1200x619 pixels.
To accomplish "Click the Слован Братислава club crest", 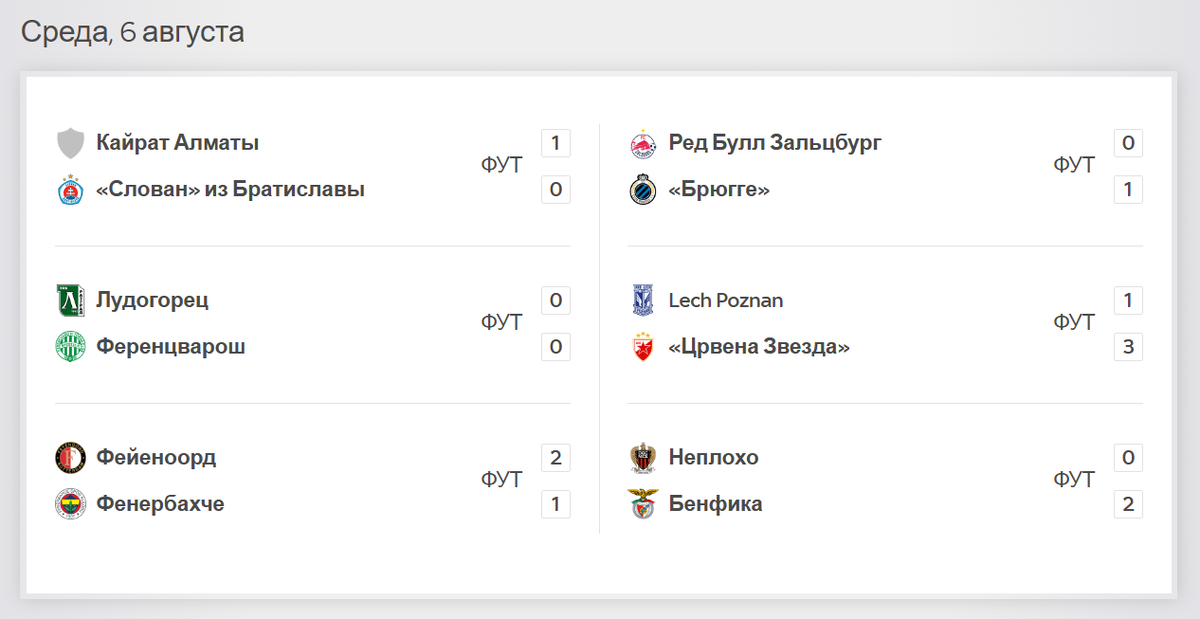I will [x=70, y=190].
